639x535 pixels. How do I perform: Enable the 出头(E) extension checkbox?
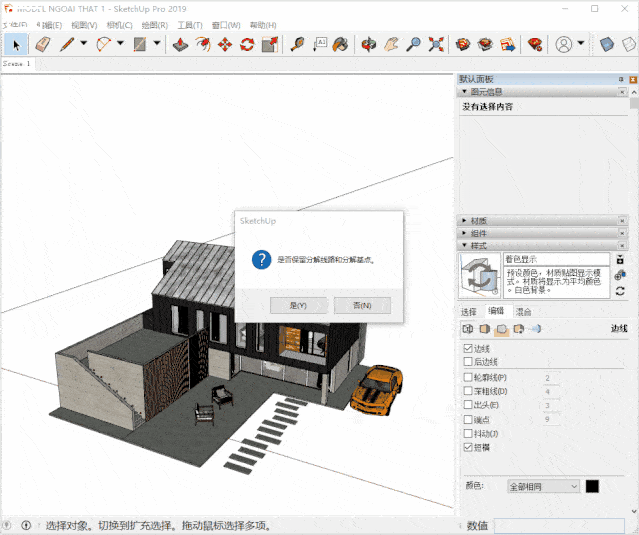468,405
